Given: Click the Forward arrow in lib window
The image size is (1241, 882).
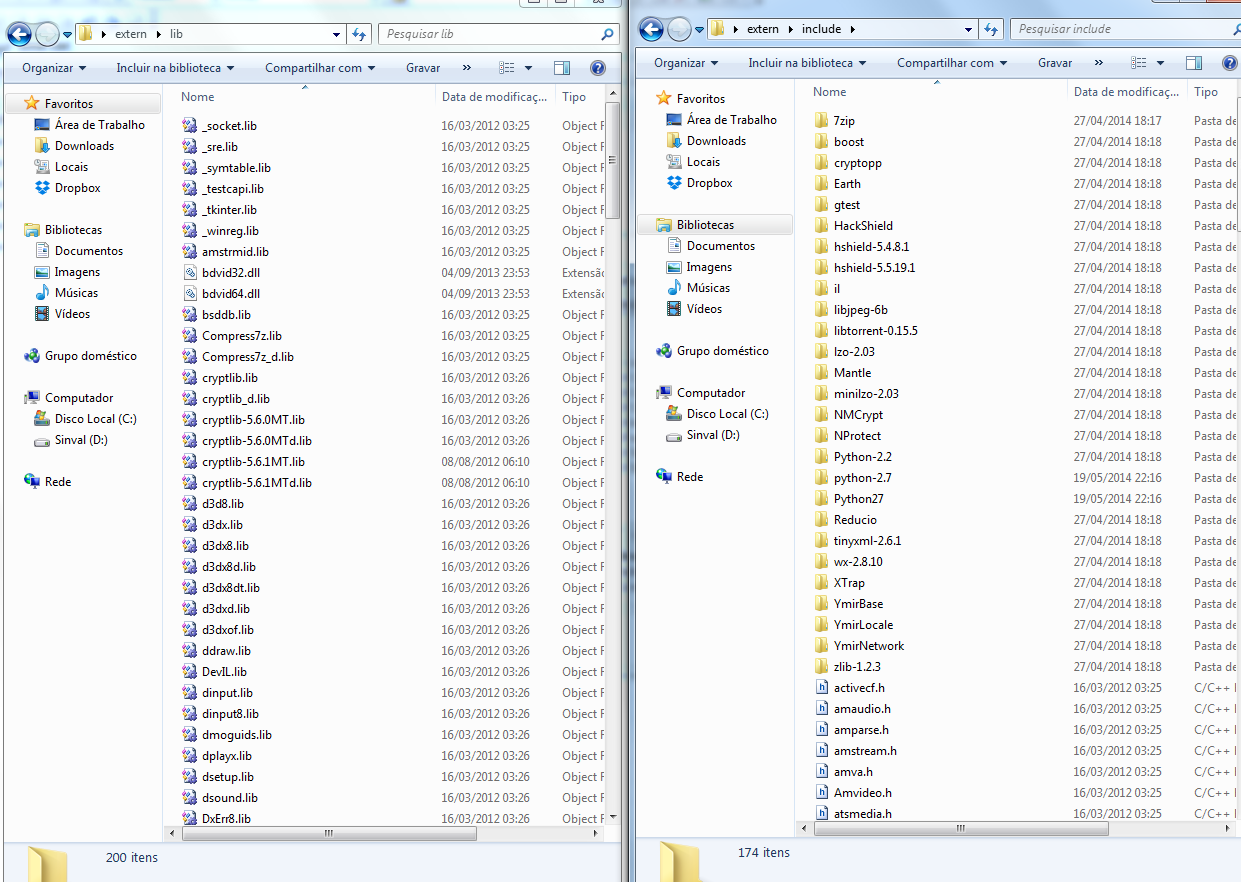Looking at the screenshot, I should (x=47, y=35).
